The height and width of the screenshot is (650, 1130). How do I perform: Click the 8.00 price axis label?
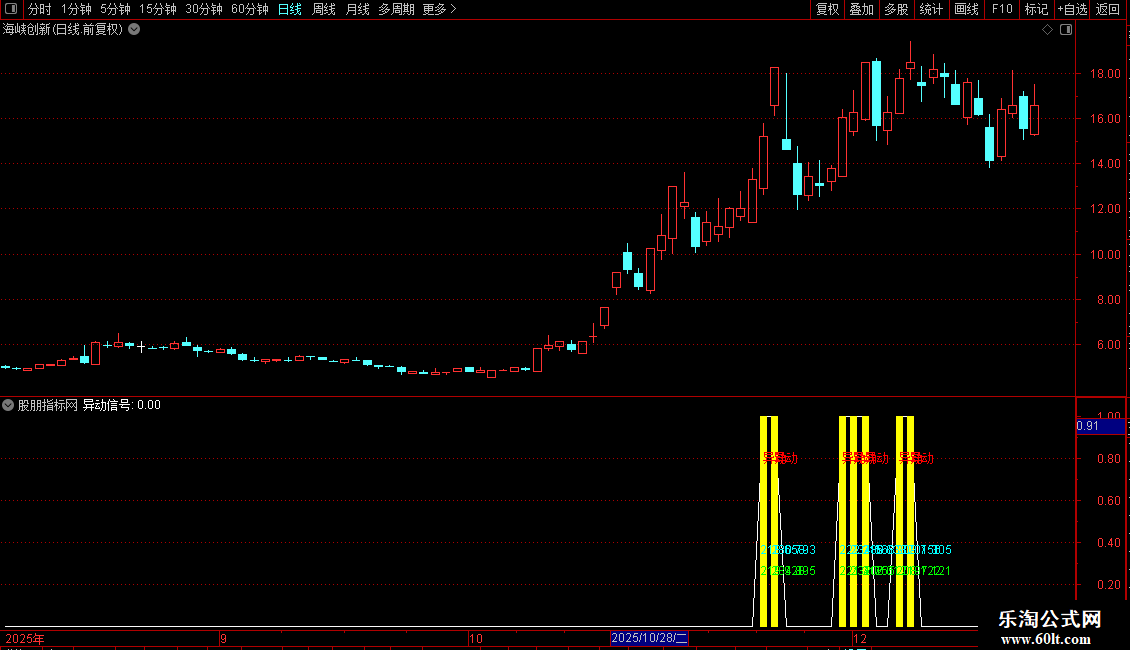(1108, 300)
